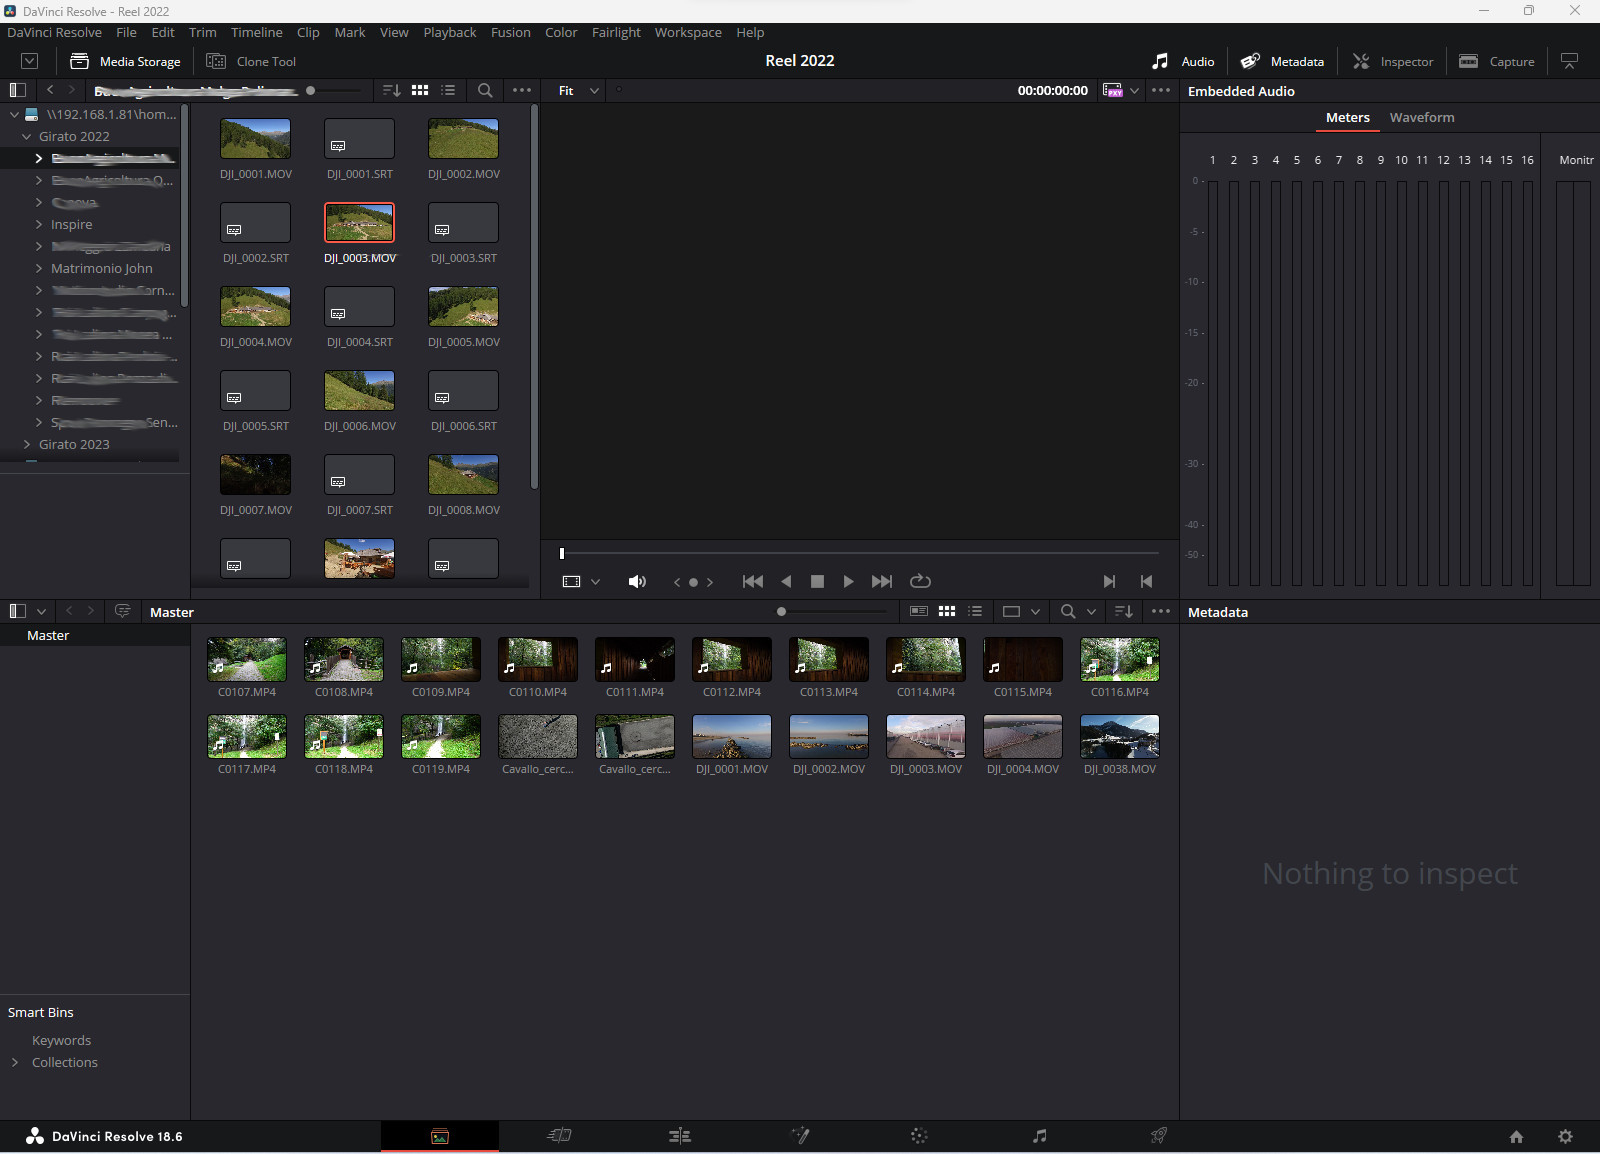1600x1154 pixels.
Task: Expand the Girato 2023 folder
Action: click(x=27, y=445)
